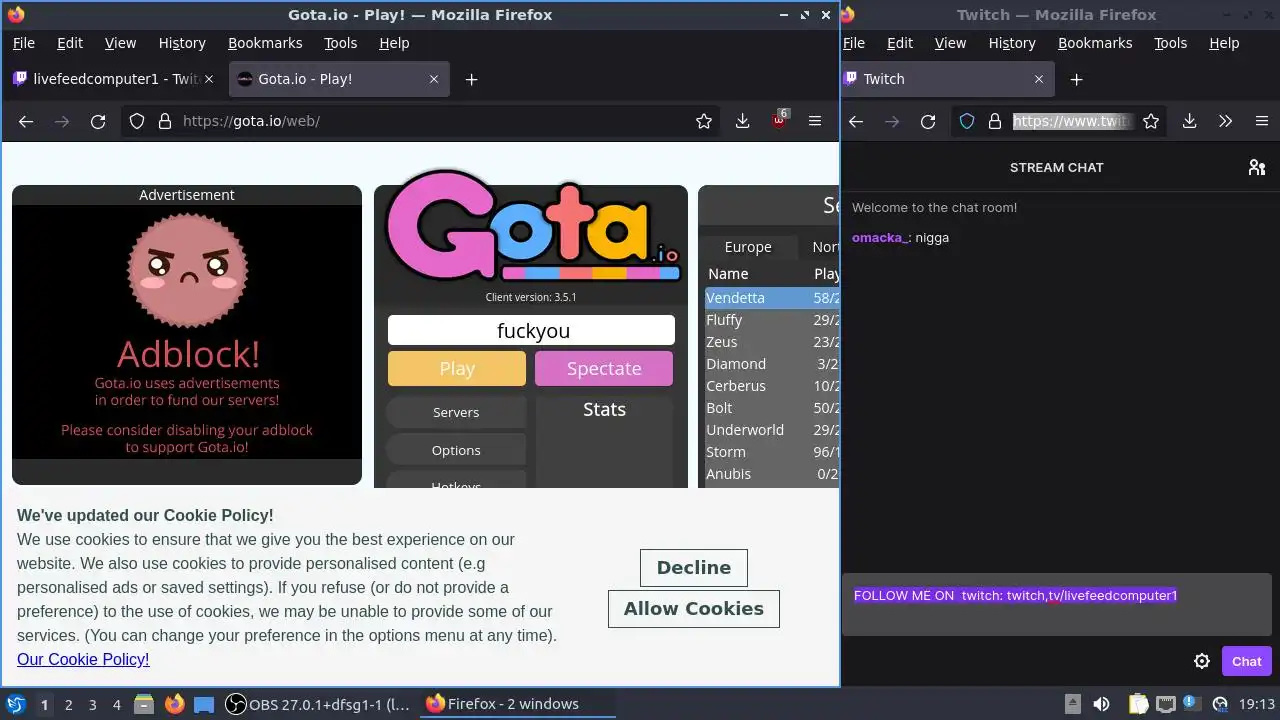Open the uBlock extension icon with badge
The height and width of the screenshot is (720, 1280).
pos(780,120)
